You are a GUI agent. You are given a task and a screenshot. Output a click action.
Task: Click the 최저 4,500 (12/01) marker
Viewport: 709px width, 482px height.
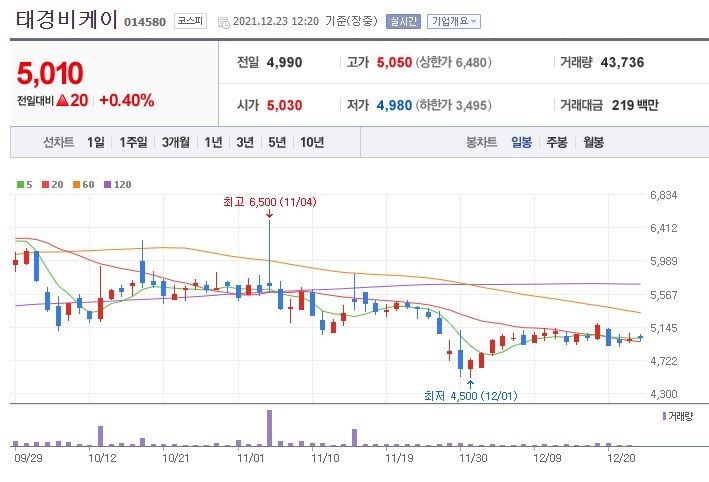pos(471,396)
